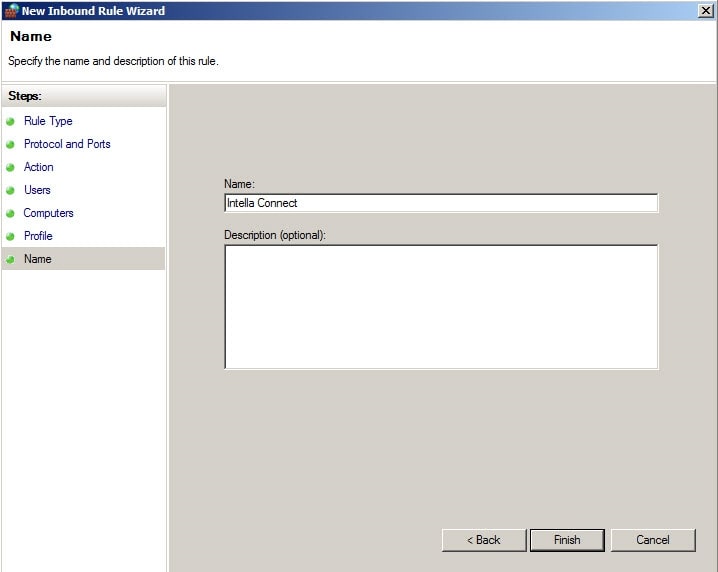Click Finish to create the rule
The image size is (718, 572).
567,540
